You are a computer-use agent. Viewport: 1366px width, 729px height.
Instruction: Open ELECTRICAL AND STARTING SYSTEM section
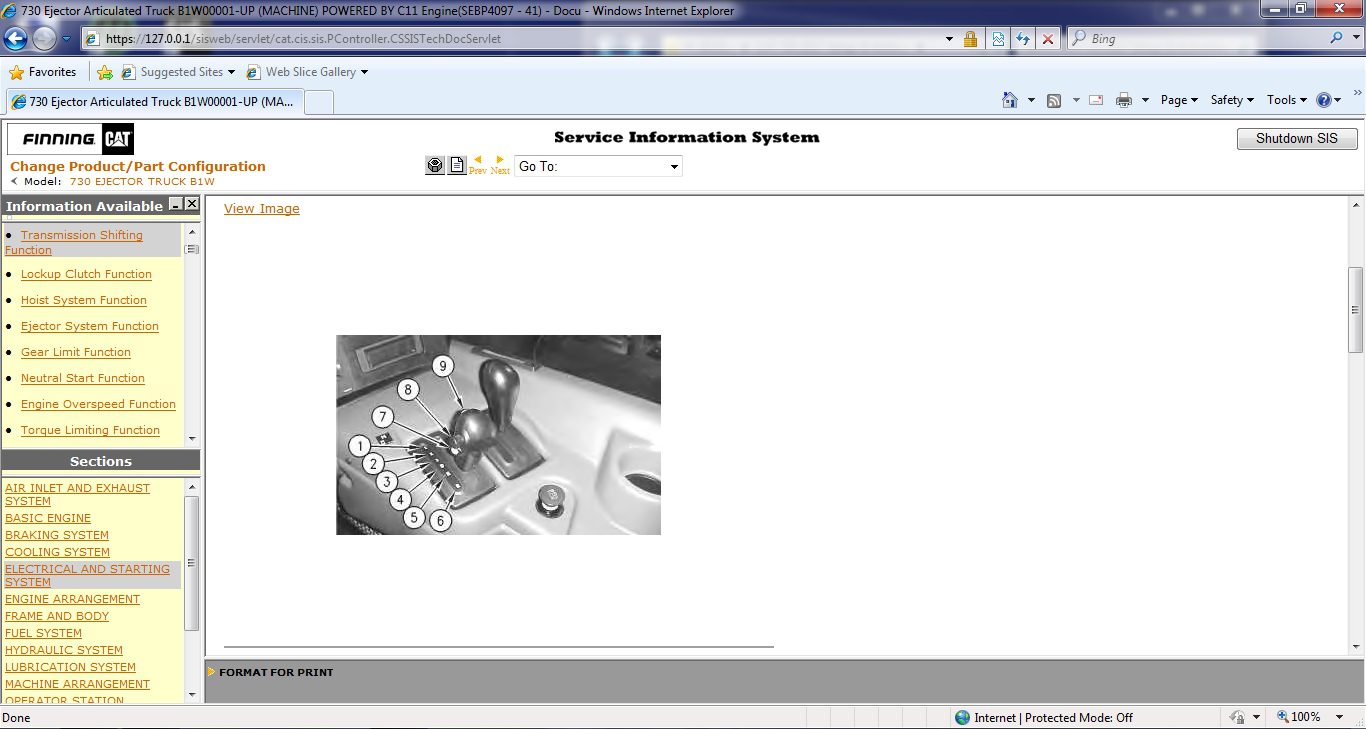[x=87, y=575]
